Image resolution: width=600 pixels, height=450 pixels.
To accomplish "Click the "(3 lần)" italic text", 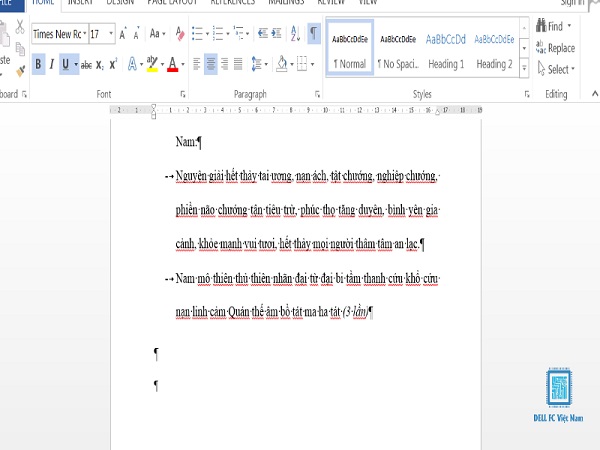I will (355, 312).
